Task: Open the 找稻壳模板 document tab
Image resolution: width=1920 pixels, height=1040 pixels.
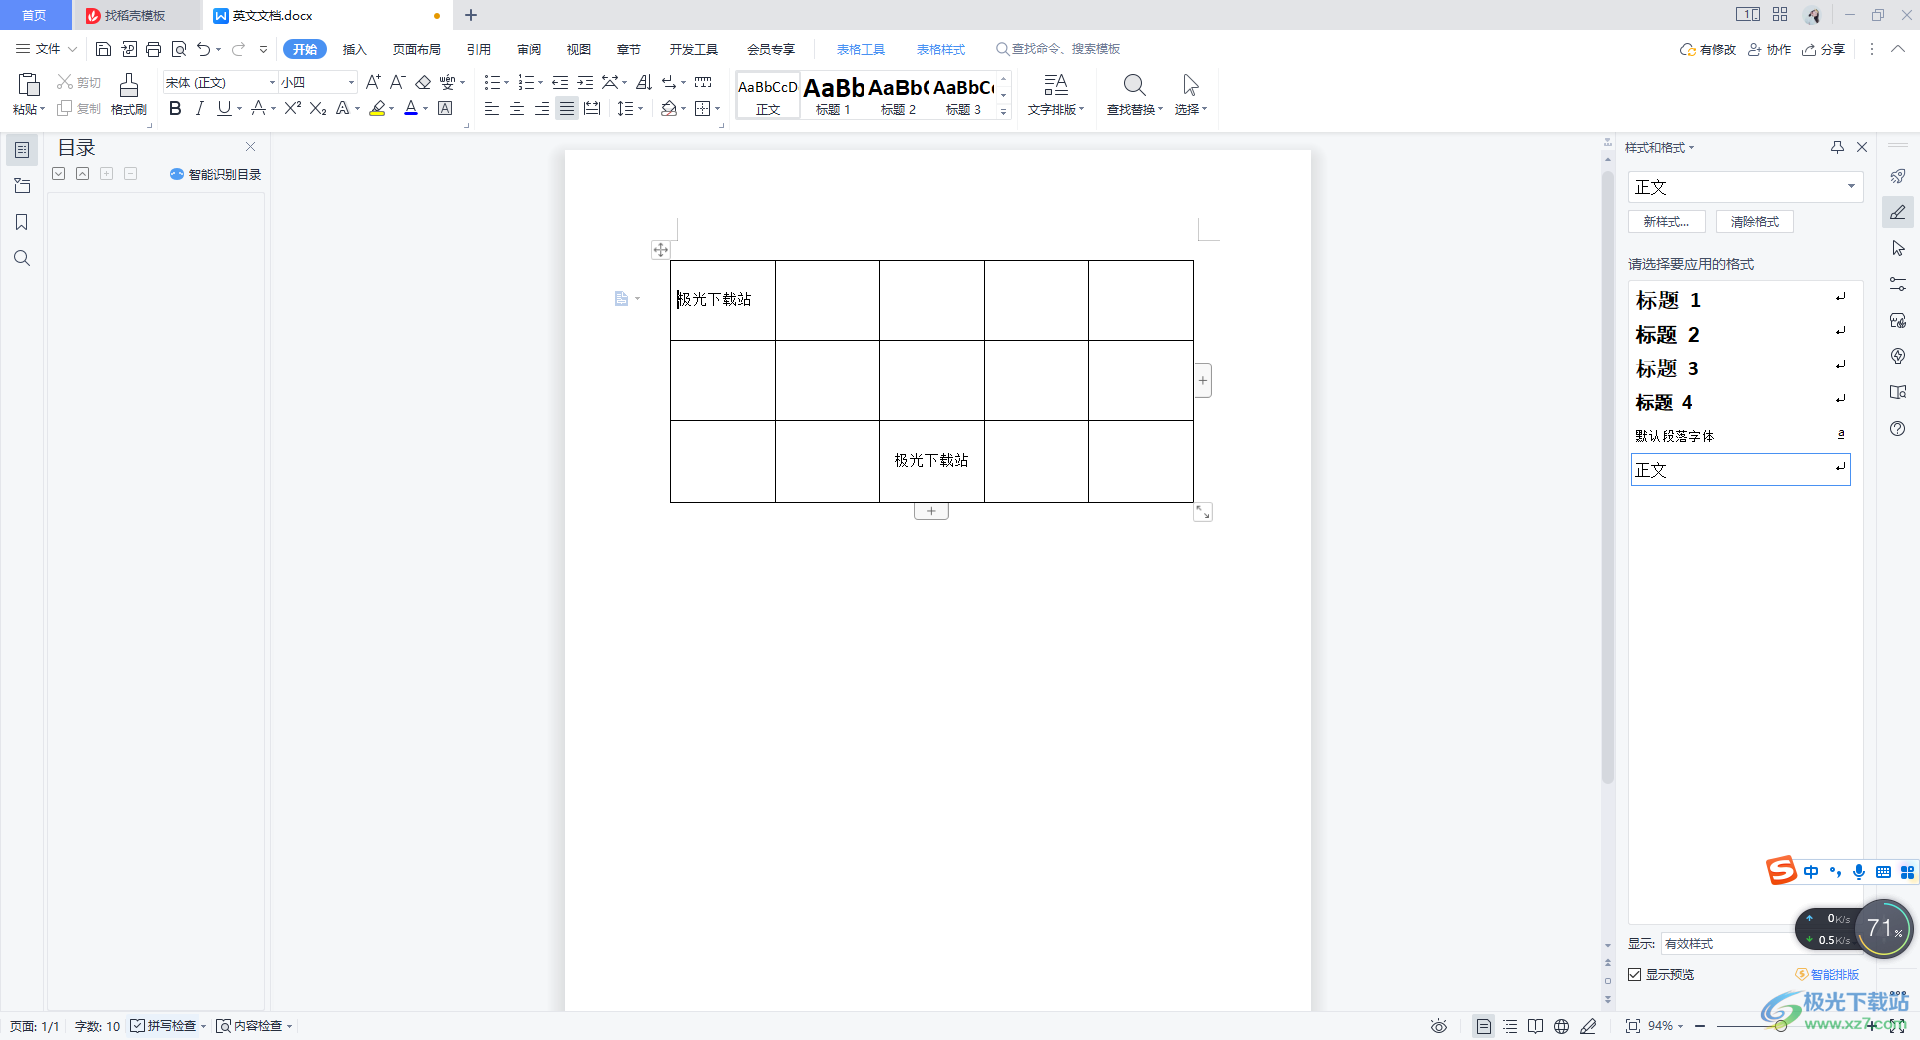Action: (x=135, y=15)
